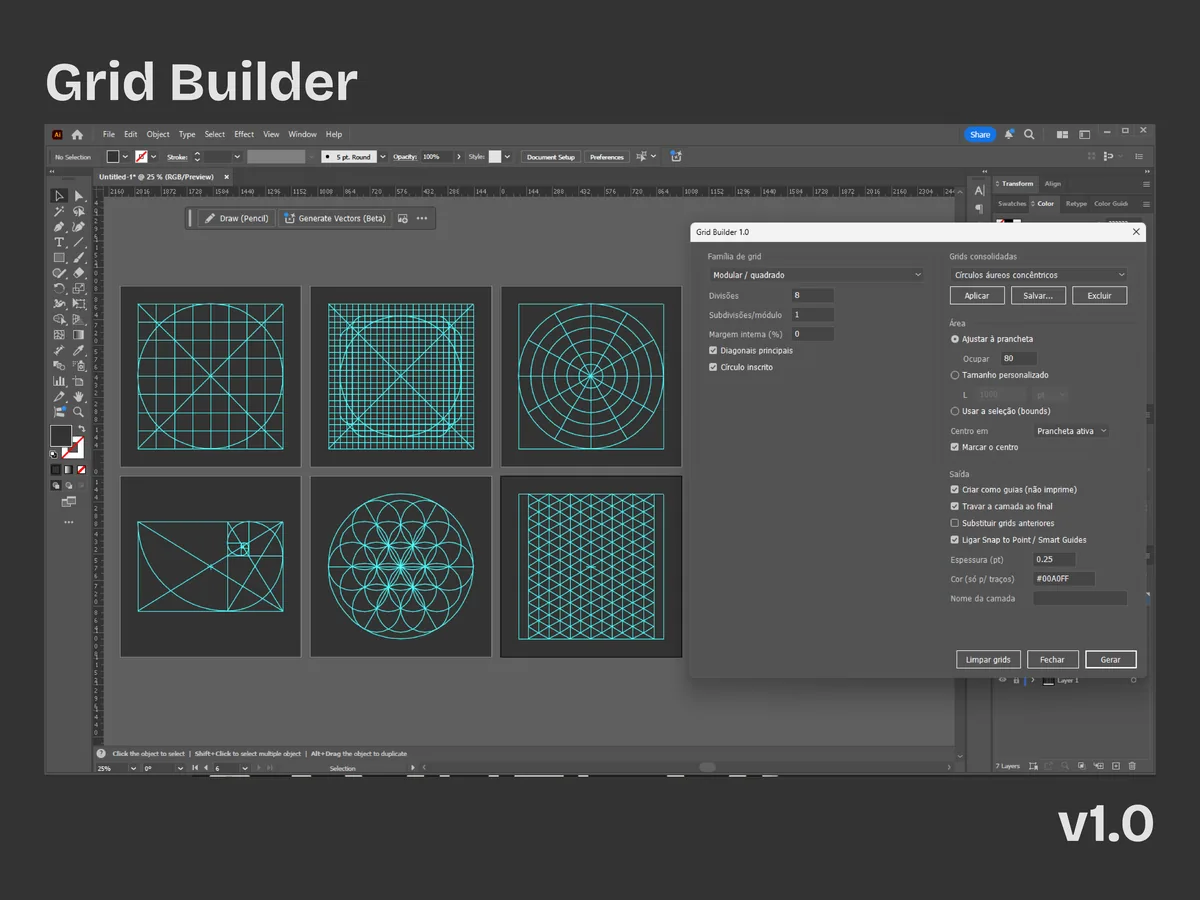The width and height of the screenshot is (1200, 900).
Task: Switch to the Swatches tab
Action: [1012, 204]
